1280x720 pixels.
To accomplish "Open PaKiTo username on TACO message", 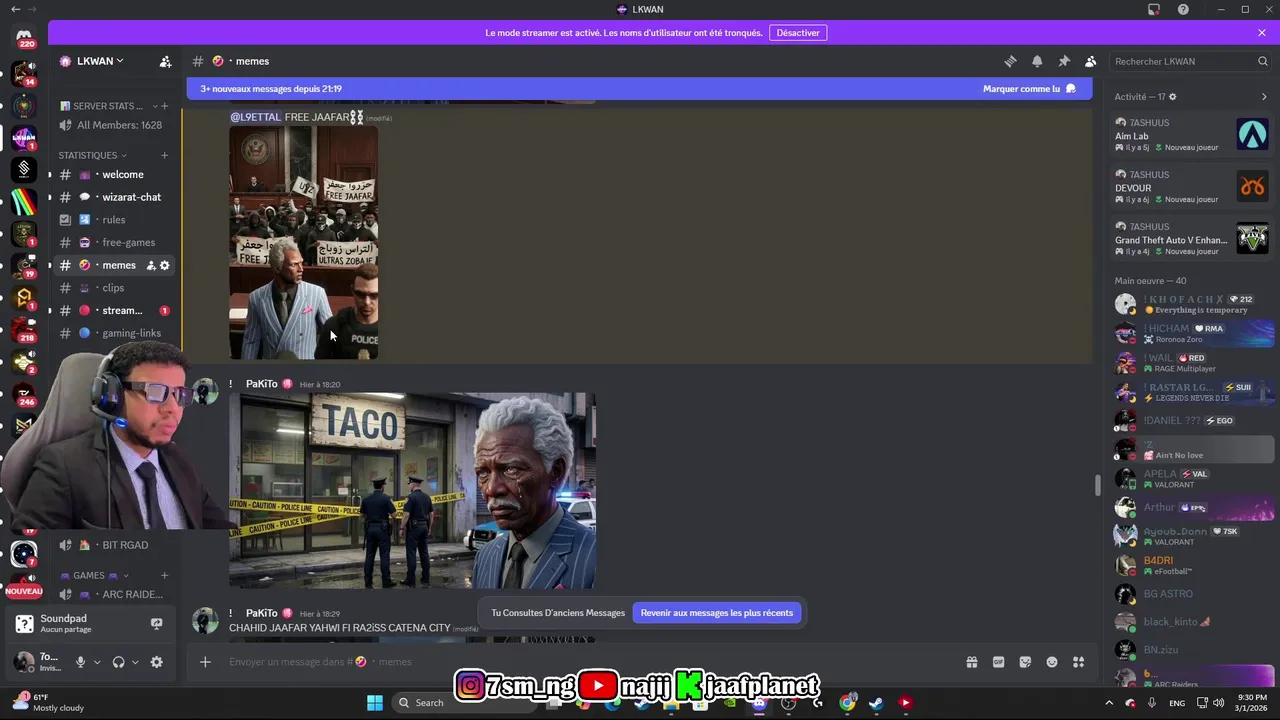I will click(x=262, y=384).
